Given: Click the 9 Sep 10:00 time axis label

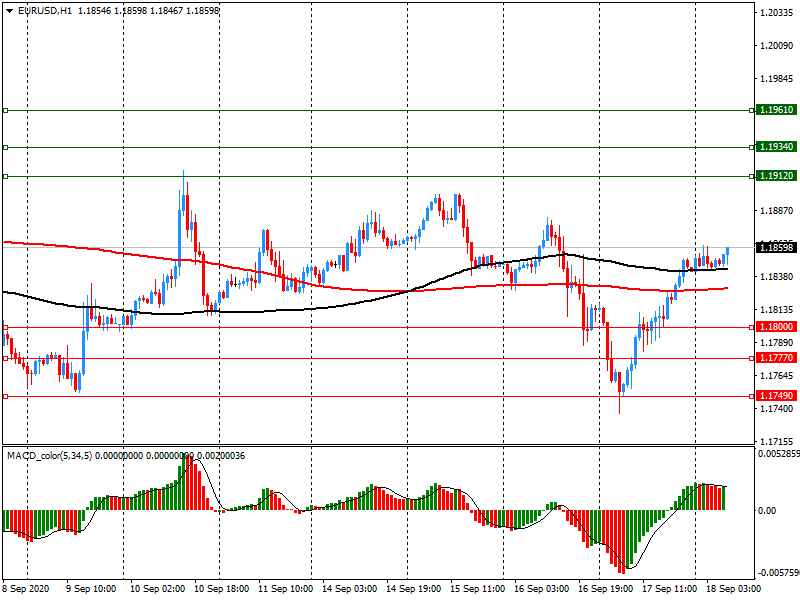Looking at the screenshot, I should coord(91,589).
